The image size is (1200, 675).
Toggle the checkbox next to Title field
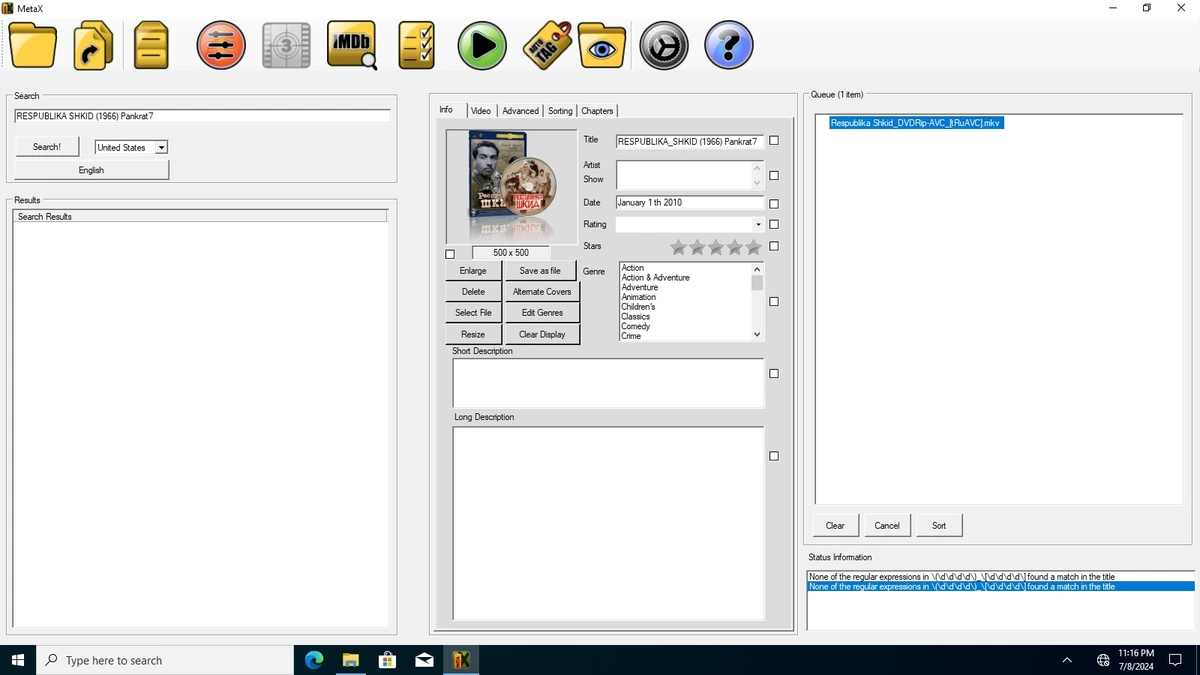coord(774,141)
